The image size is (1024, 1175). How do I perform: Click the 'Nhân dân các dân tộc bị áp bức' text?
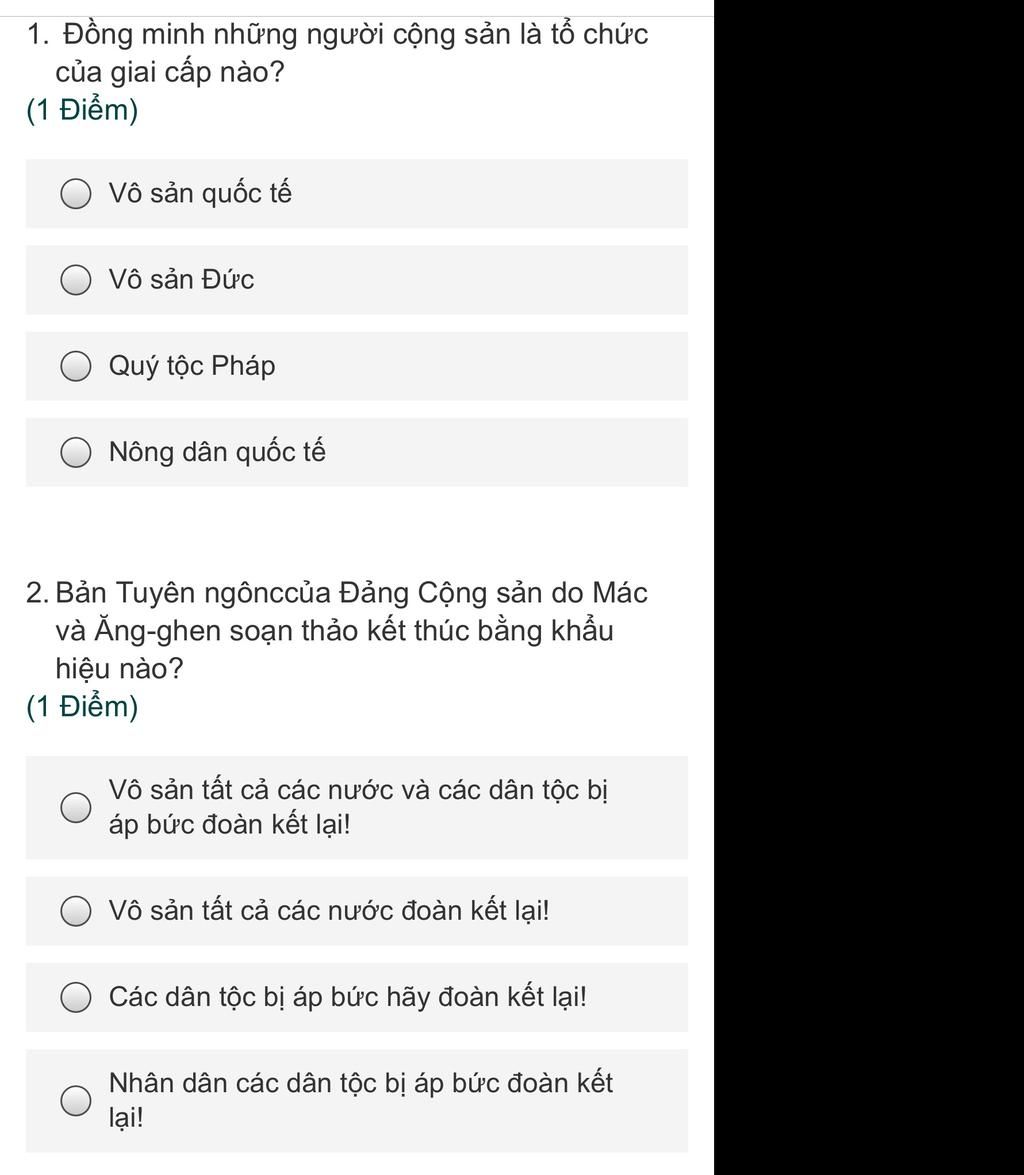point(360,1083)
